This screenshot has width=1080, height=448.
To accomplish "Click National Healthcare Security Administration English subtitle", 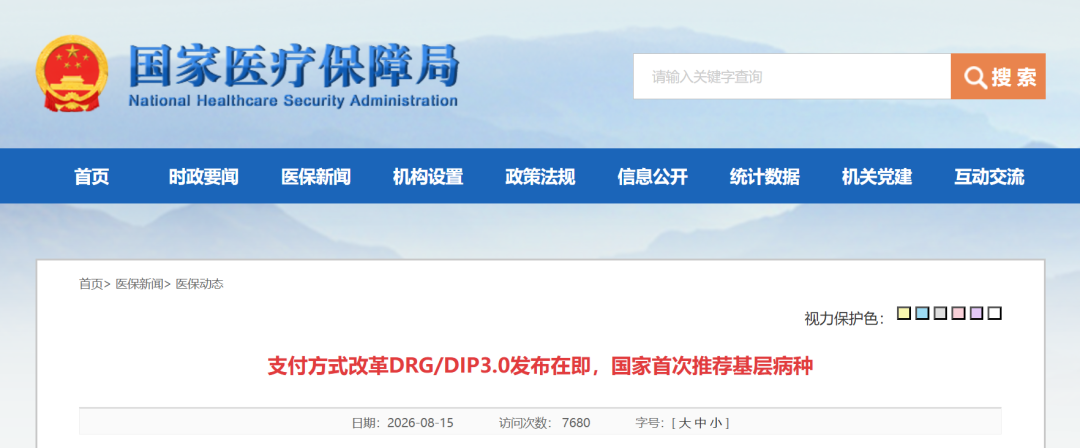I will (293, 101).
